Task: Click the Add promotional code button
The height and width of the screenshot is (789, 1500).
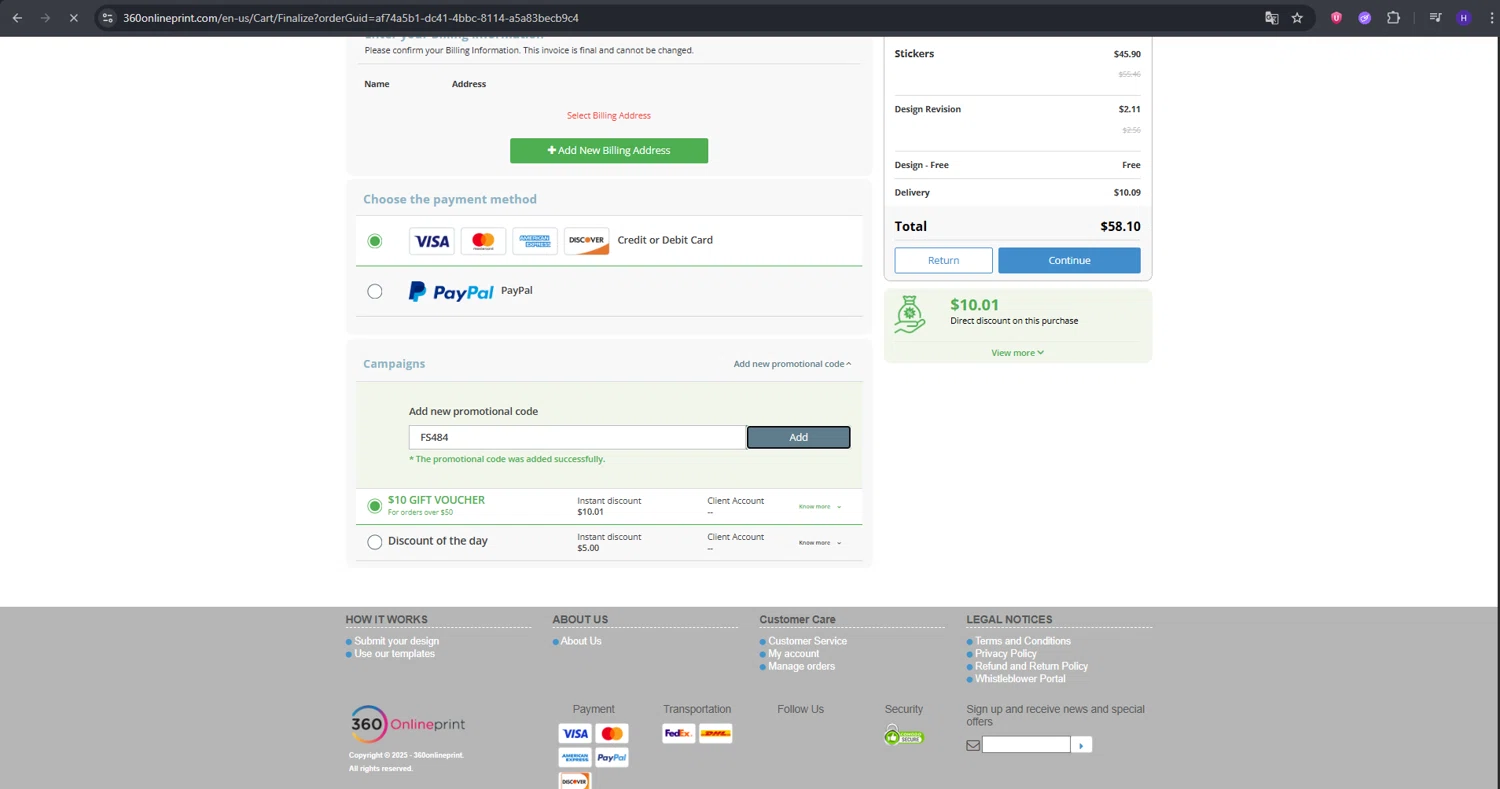Action: click(x=798, y=437)
